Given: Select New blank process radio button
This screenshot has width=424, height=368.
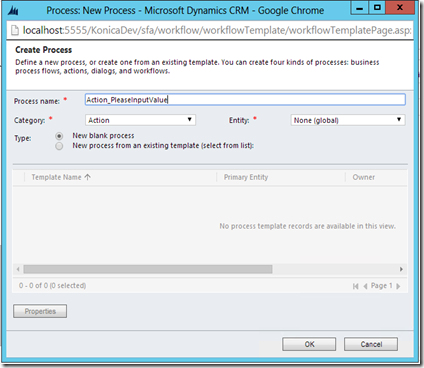Looking at the screenshot, I should pyautogui.click(x=59, y=136).
